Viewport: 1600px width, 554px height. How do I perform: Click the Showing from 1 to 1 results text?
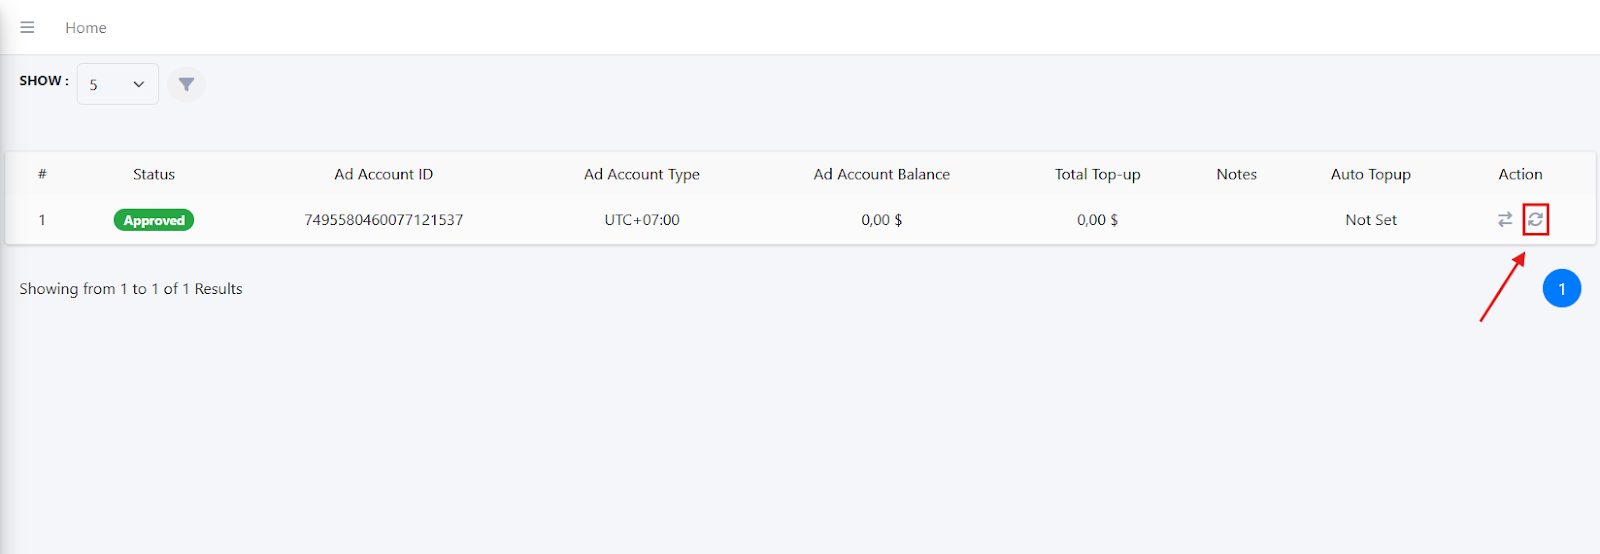[x=131, y=289]
